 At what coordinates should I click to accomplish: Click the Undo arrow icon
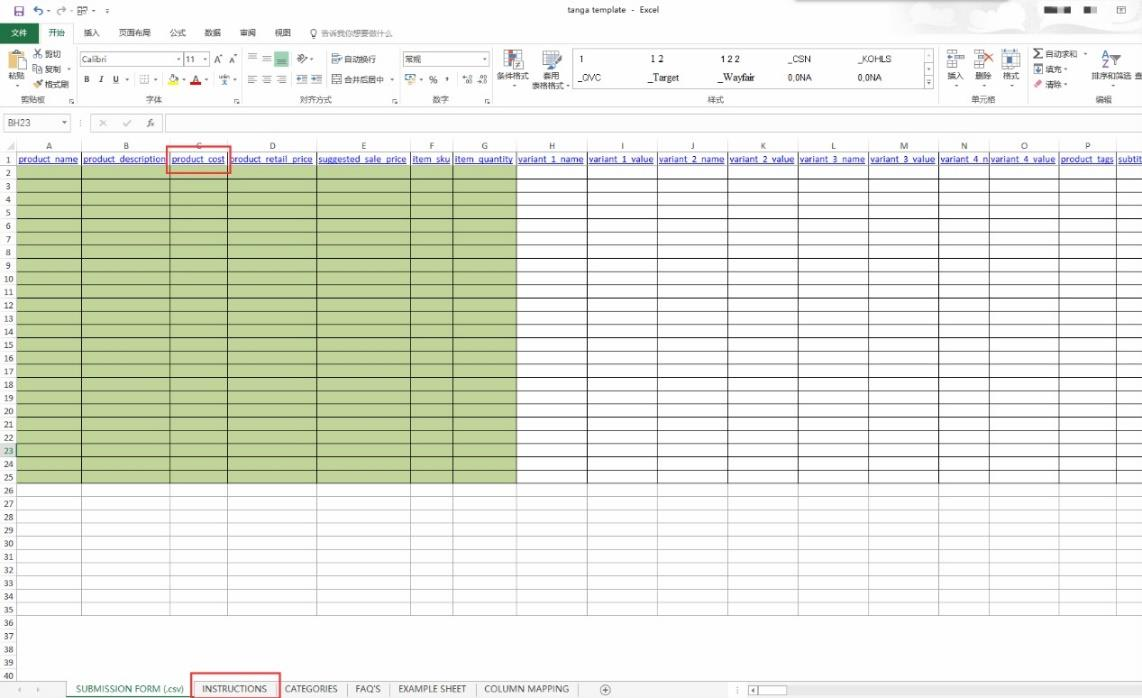(37, 10)
